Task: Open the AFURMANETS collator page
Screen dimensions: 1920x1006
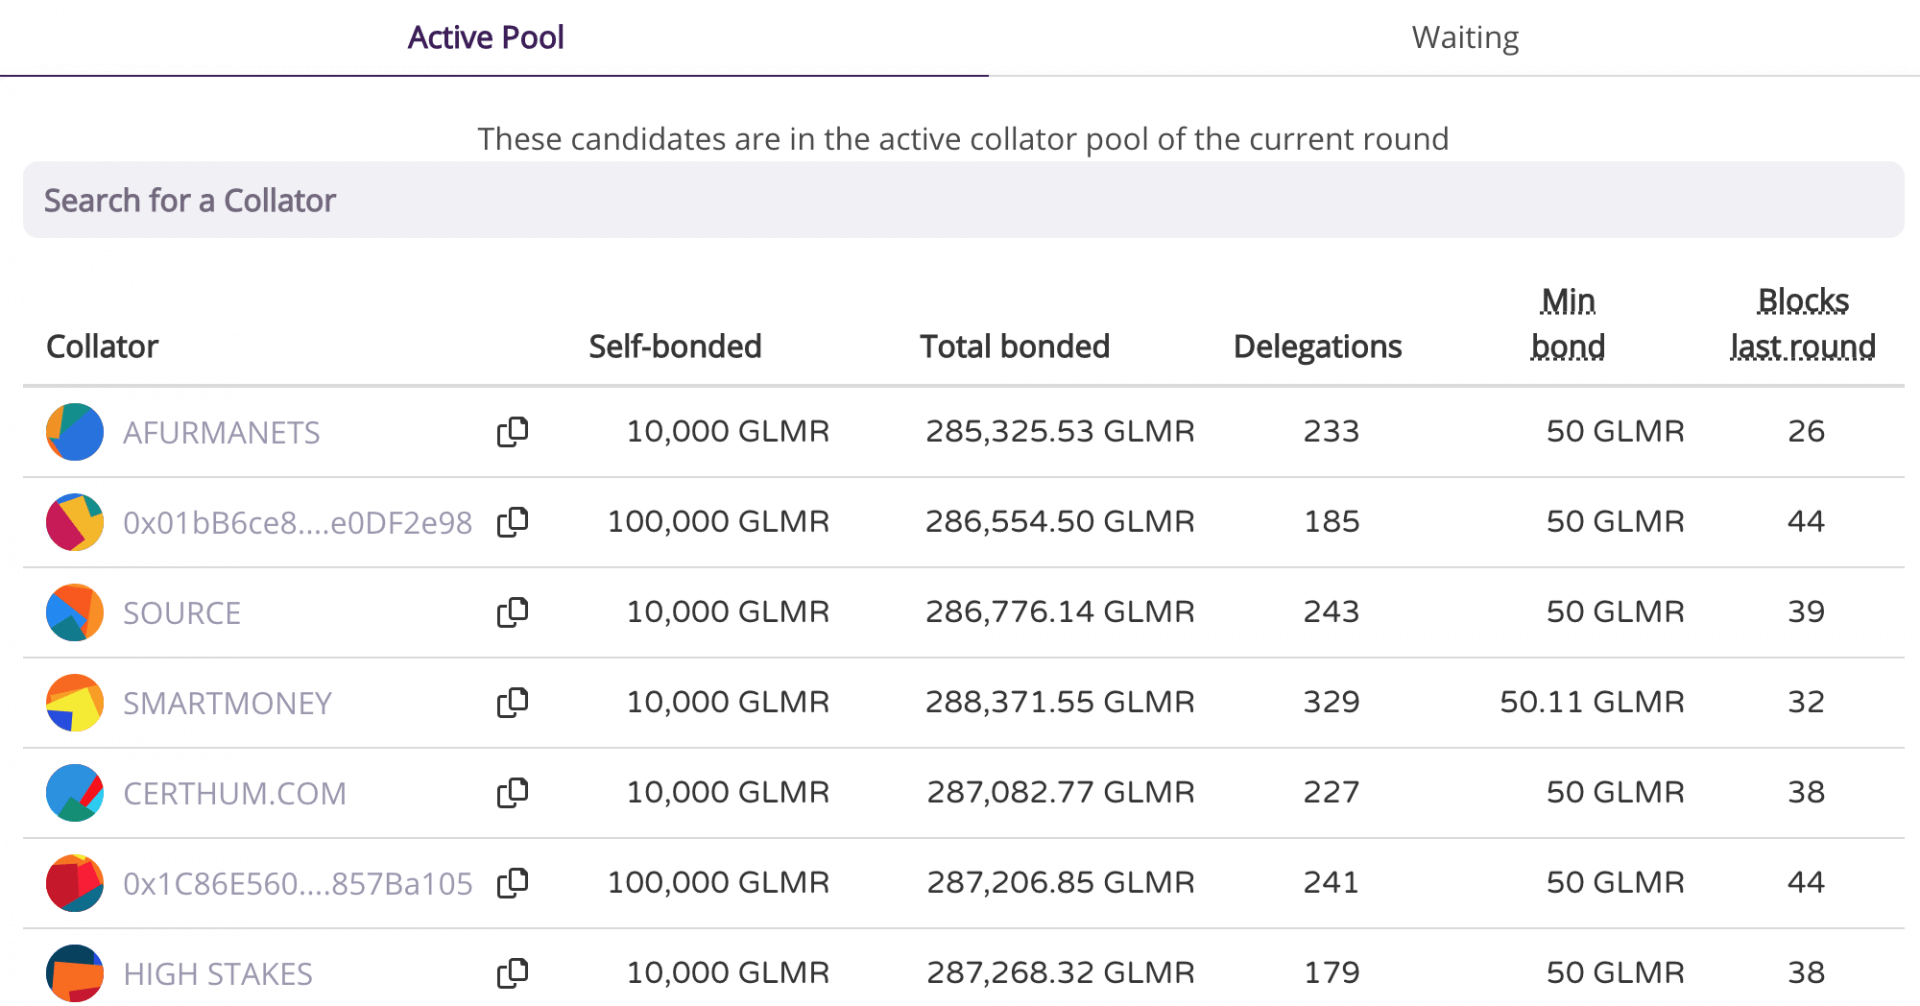Action: 221,431
